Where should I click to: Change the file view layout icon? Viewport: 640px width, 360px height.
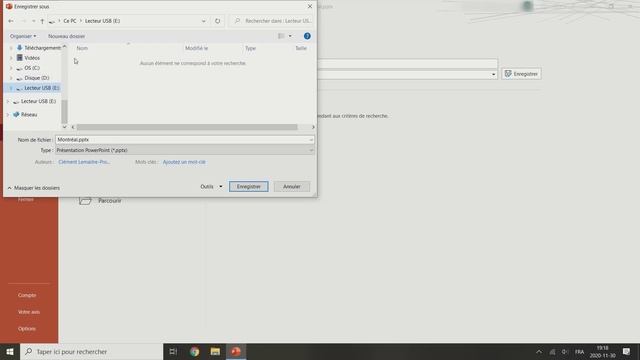281,36
